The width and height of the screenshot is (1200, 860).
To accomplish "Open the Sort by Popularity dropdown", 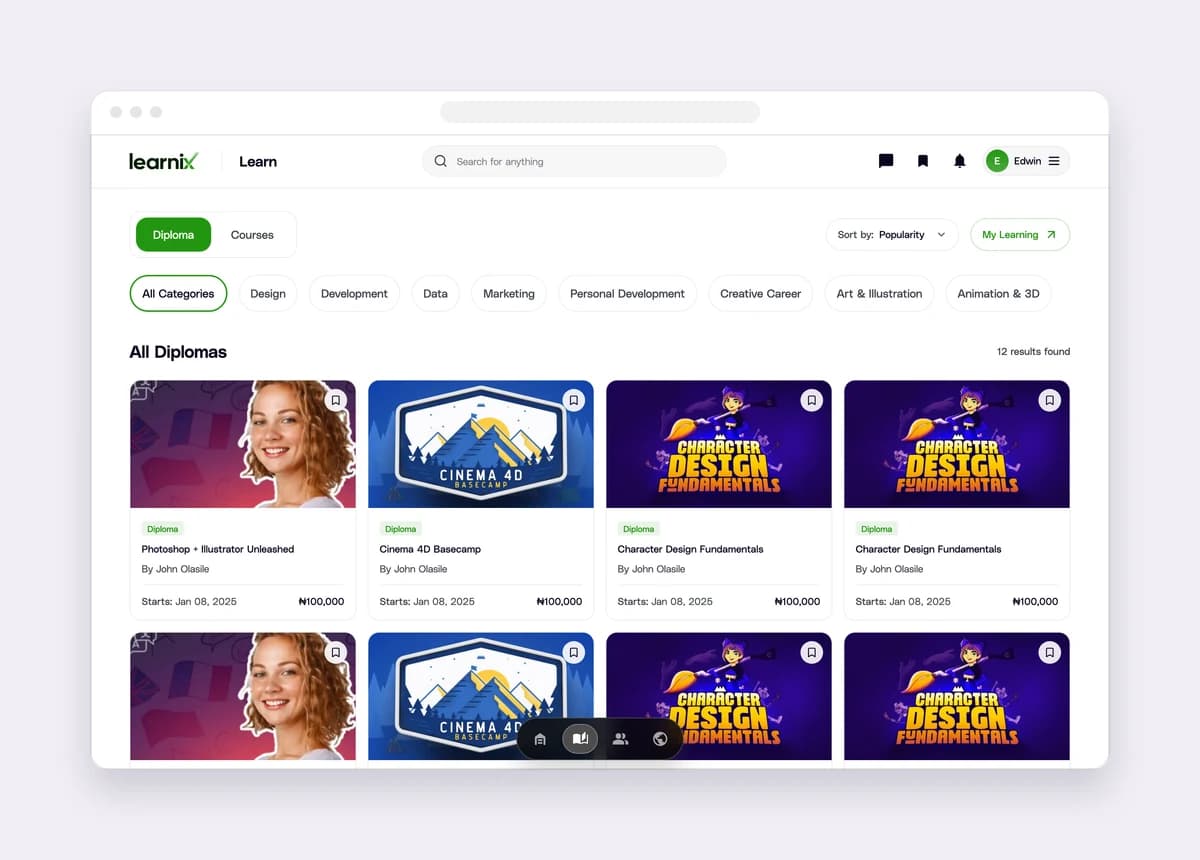I will point(892,235).
